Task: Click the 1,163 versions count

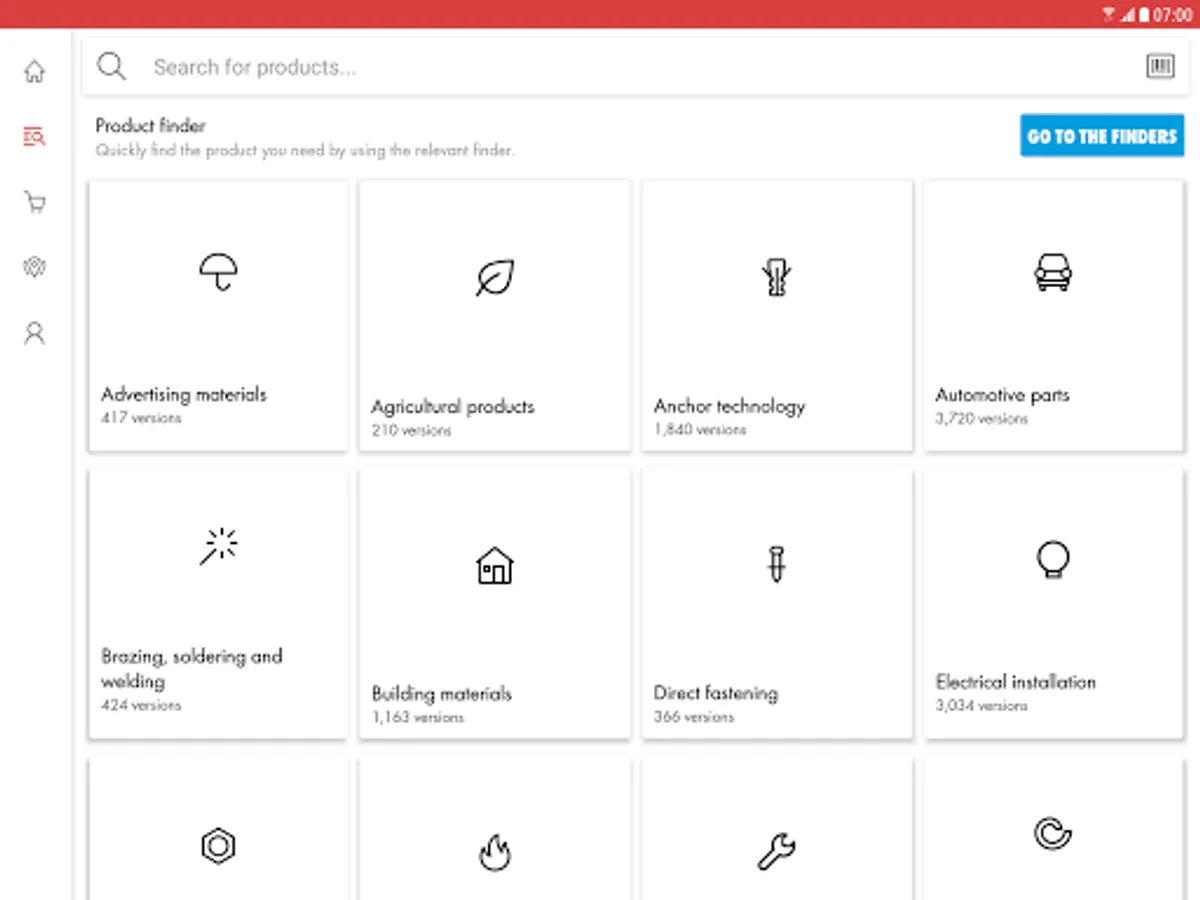Action: click(x=417, y=717)
